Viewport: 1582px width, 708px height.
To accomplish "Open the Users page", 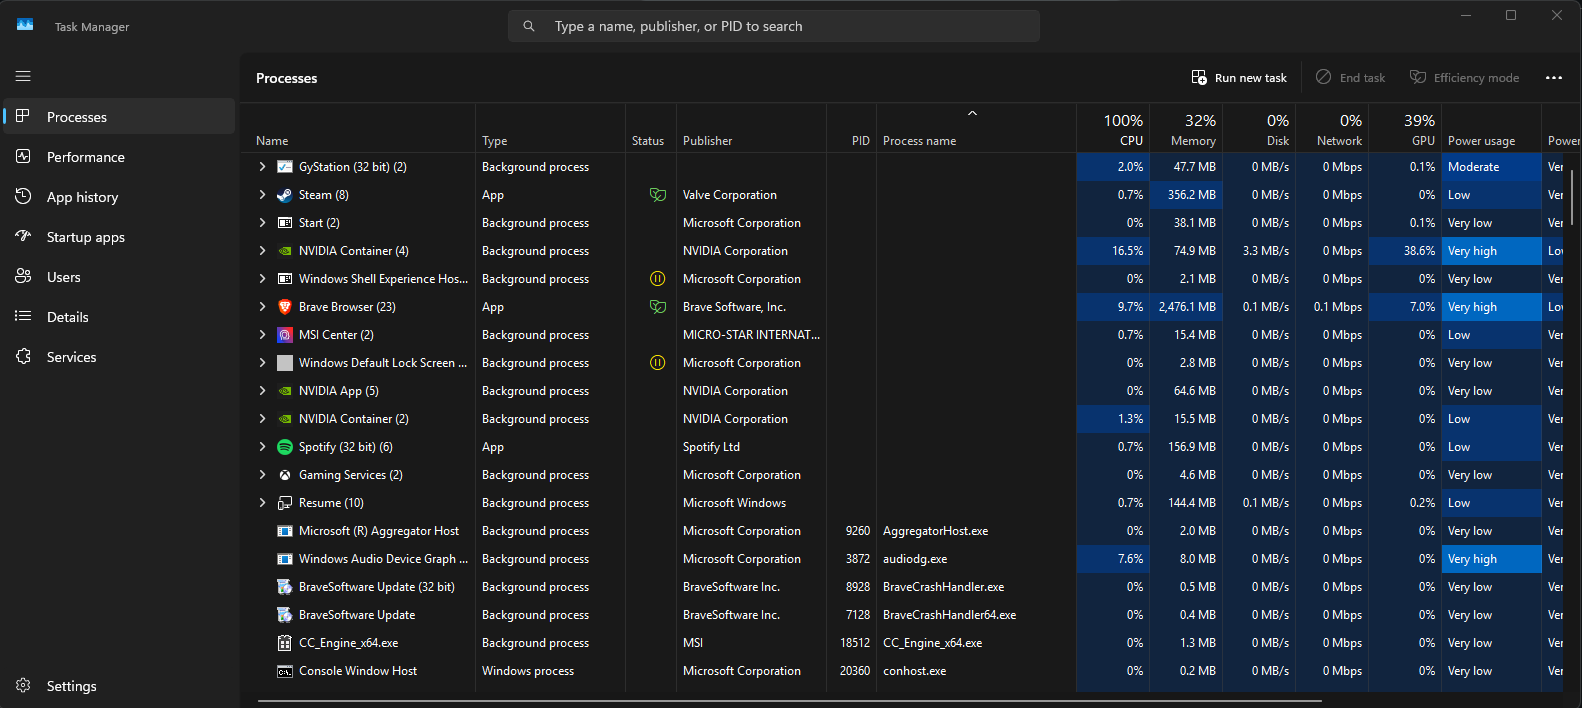I will 120,277.
